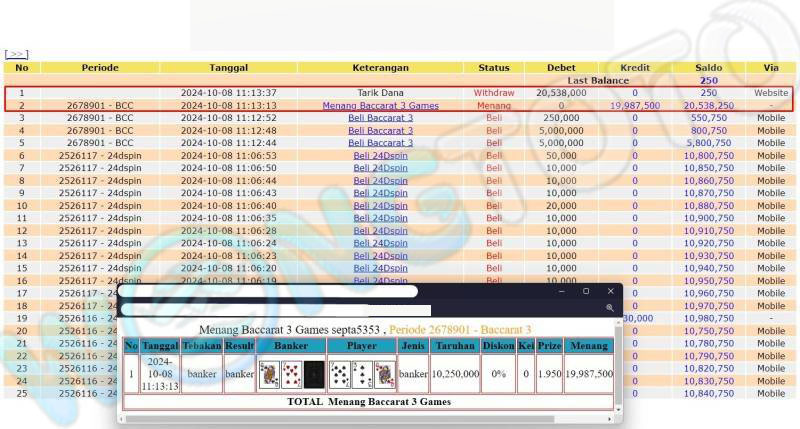This screenshot has width=800, height=429.
Task: Minimize the Baccarat result popup window
Action: click(x=561, y=292)
